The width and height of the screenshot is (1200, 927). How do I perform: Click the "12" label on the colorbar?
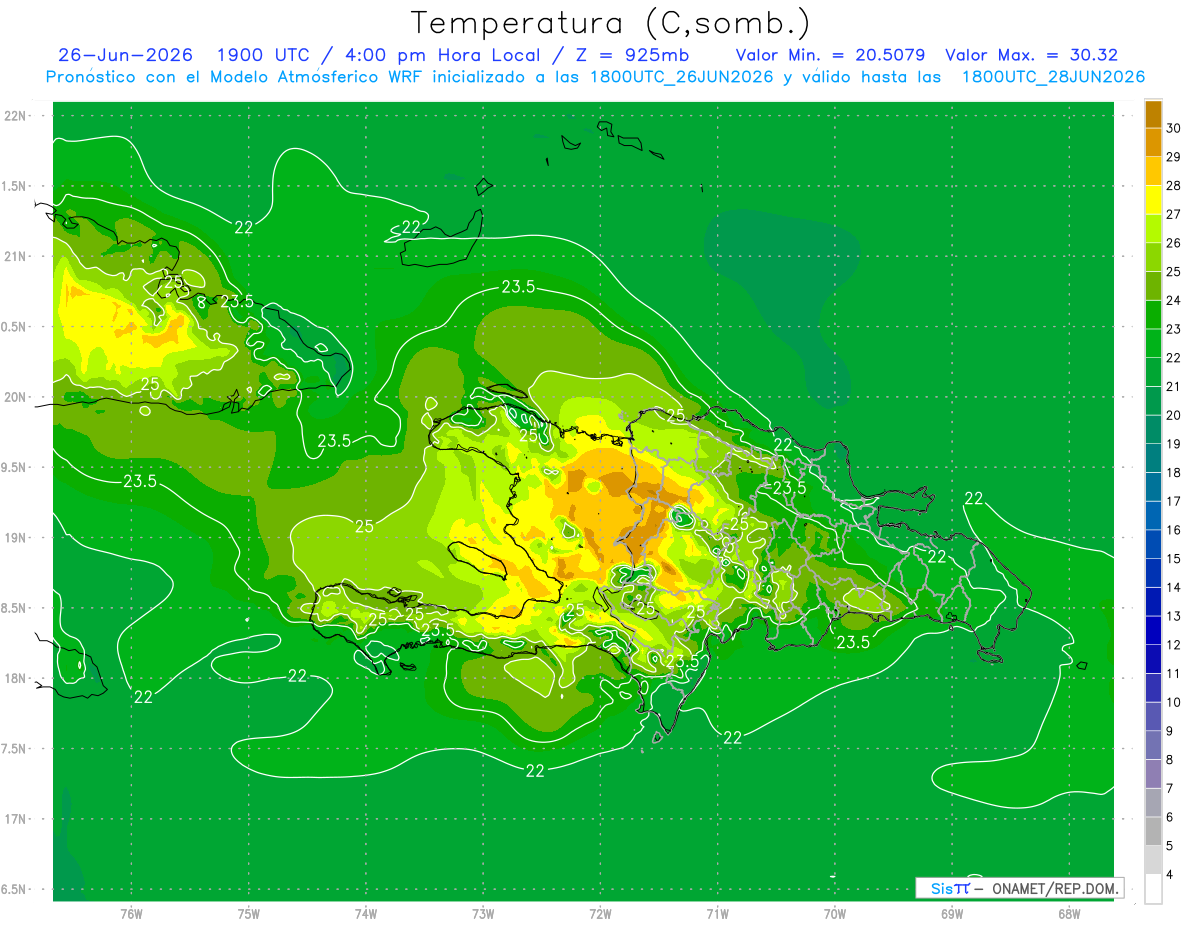[1174, 645]
